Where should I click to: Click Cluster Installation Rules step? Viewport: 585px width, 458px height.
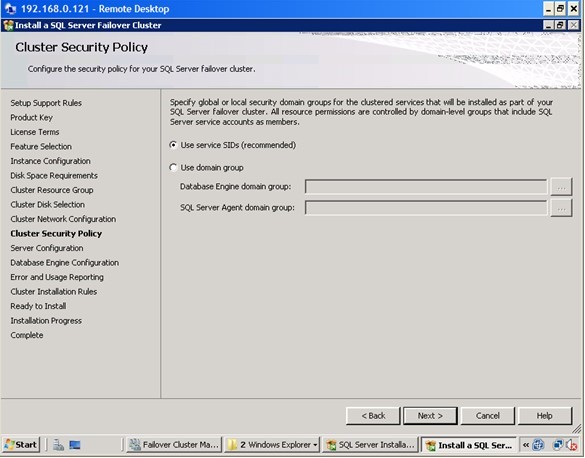[54, 292]
